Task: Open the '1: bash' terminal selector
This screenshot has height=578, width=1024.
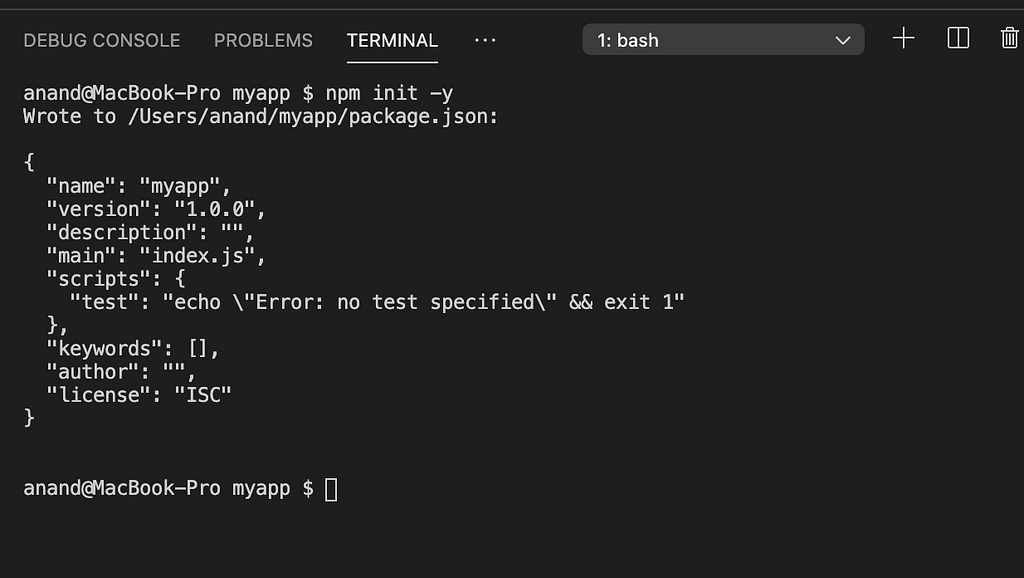Action: [724, 40]
